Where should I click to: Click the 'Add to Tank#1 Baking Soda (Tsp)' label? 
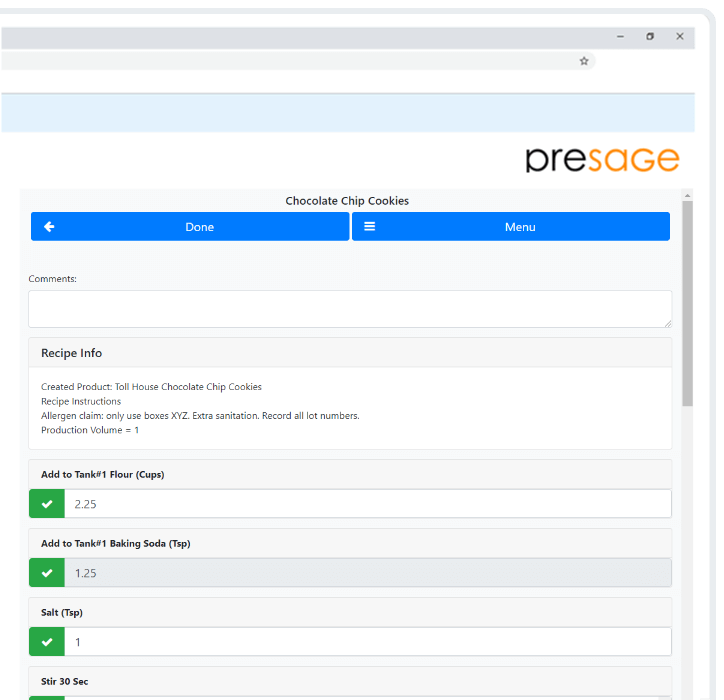(115, 543)
